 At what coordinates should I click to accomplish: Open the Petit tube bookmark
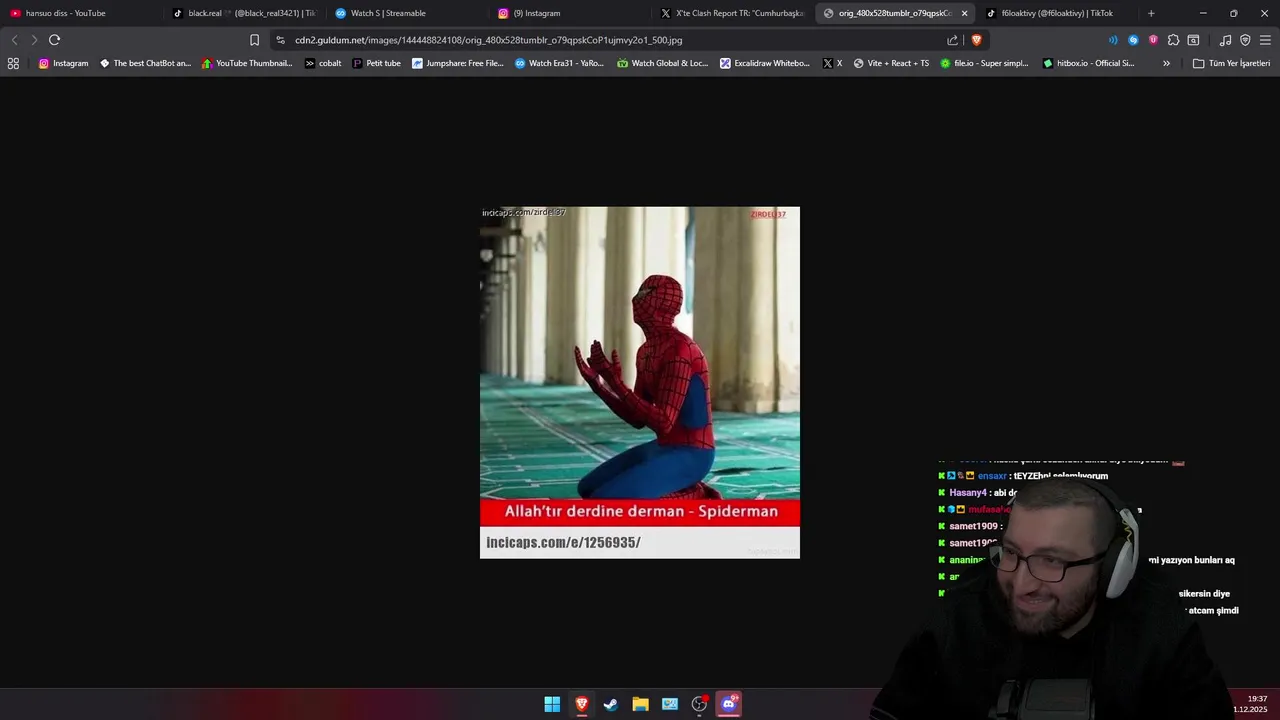376,63
